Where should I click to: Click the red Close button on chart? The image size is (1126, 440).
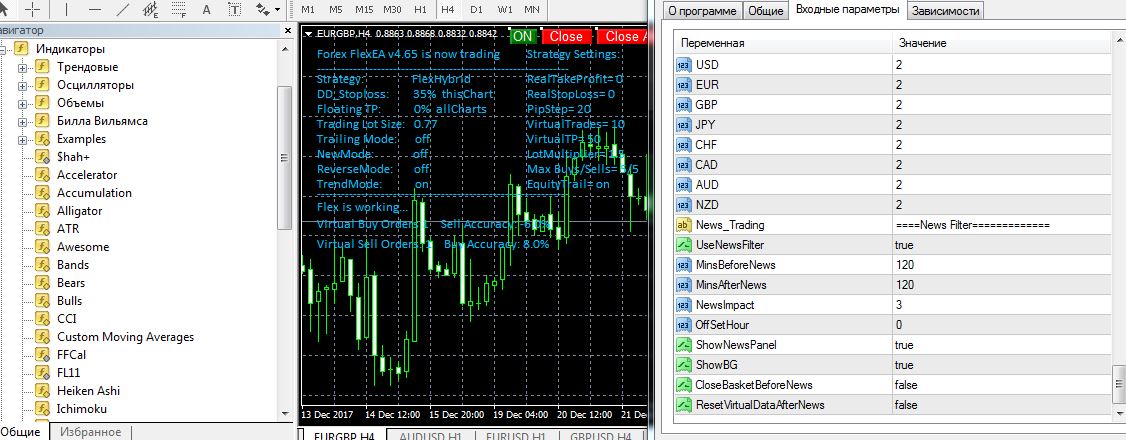pos(567,36)
